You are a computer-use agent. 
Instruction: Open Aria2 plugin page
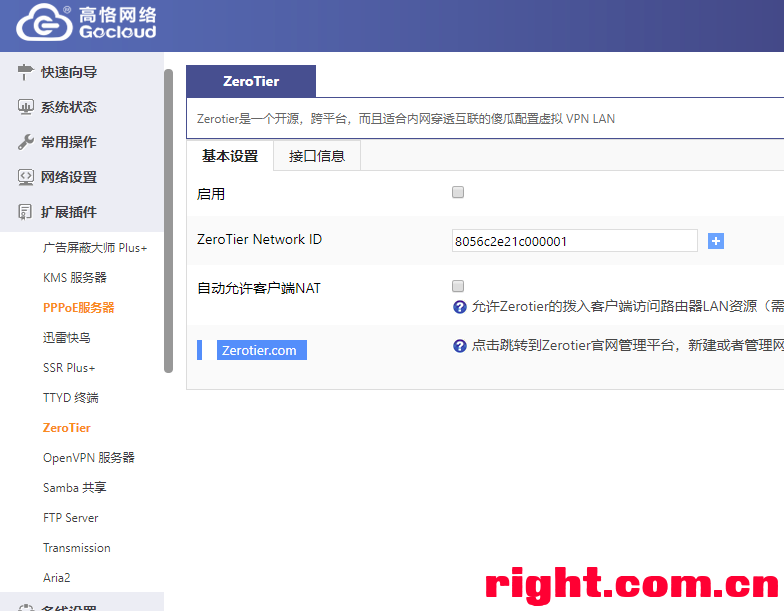tap(56, 578)
